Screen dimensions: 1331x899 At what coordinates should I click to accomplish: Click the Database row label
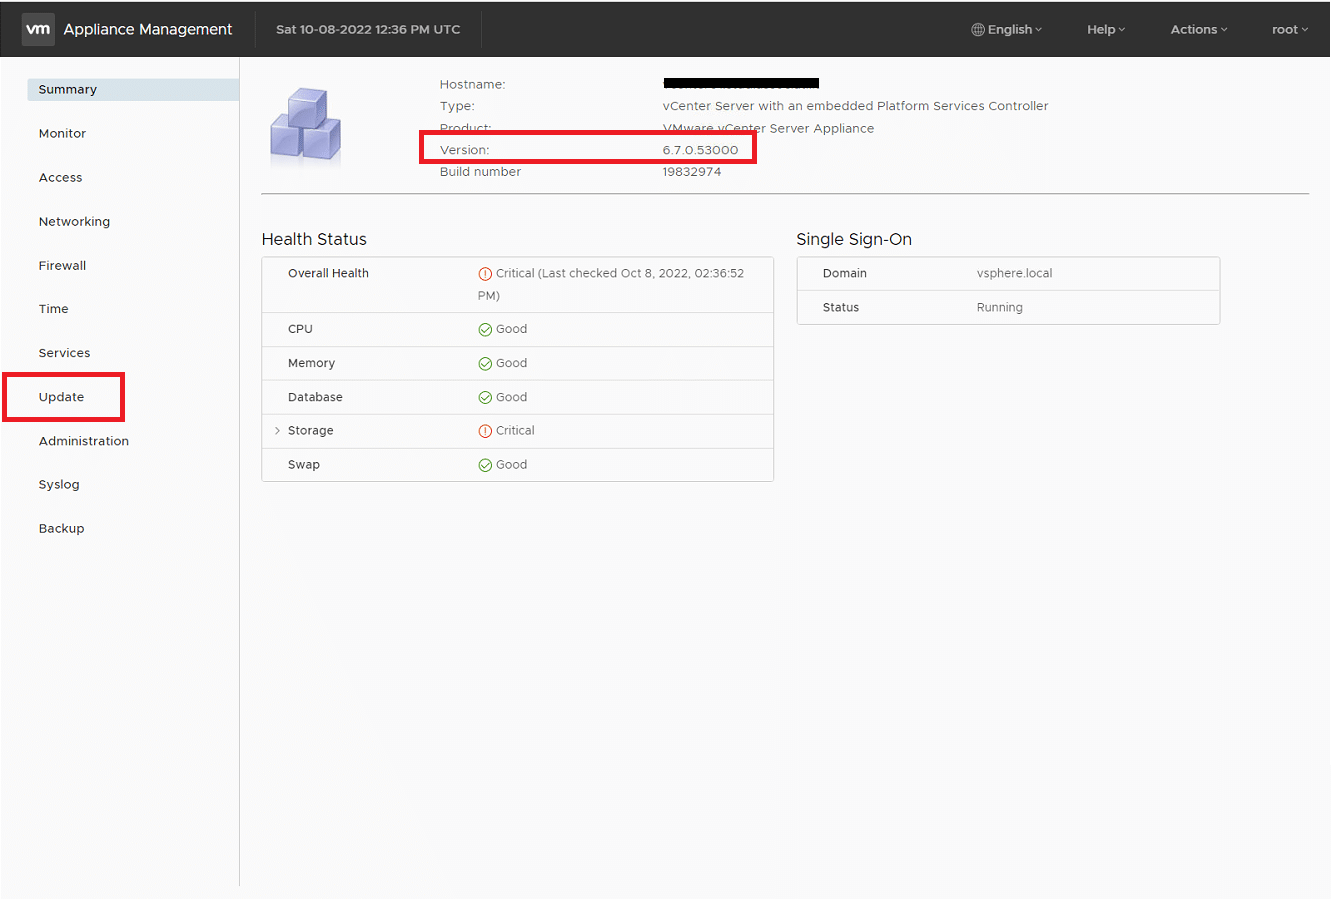point(315,398)
